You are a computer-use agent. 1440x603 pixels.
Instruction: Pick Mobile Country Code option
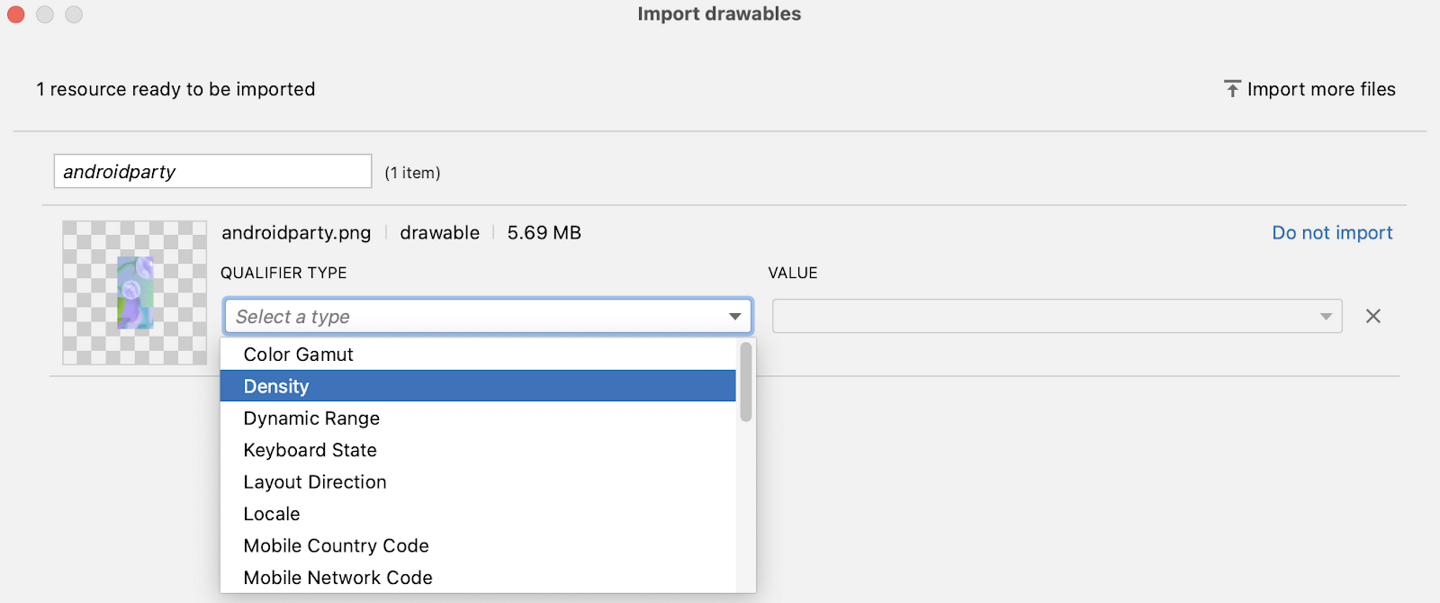tap(336, 546)
